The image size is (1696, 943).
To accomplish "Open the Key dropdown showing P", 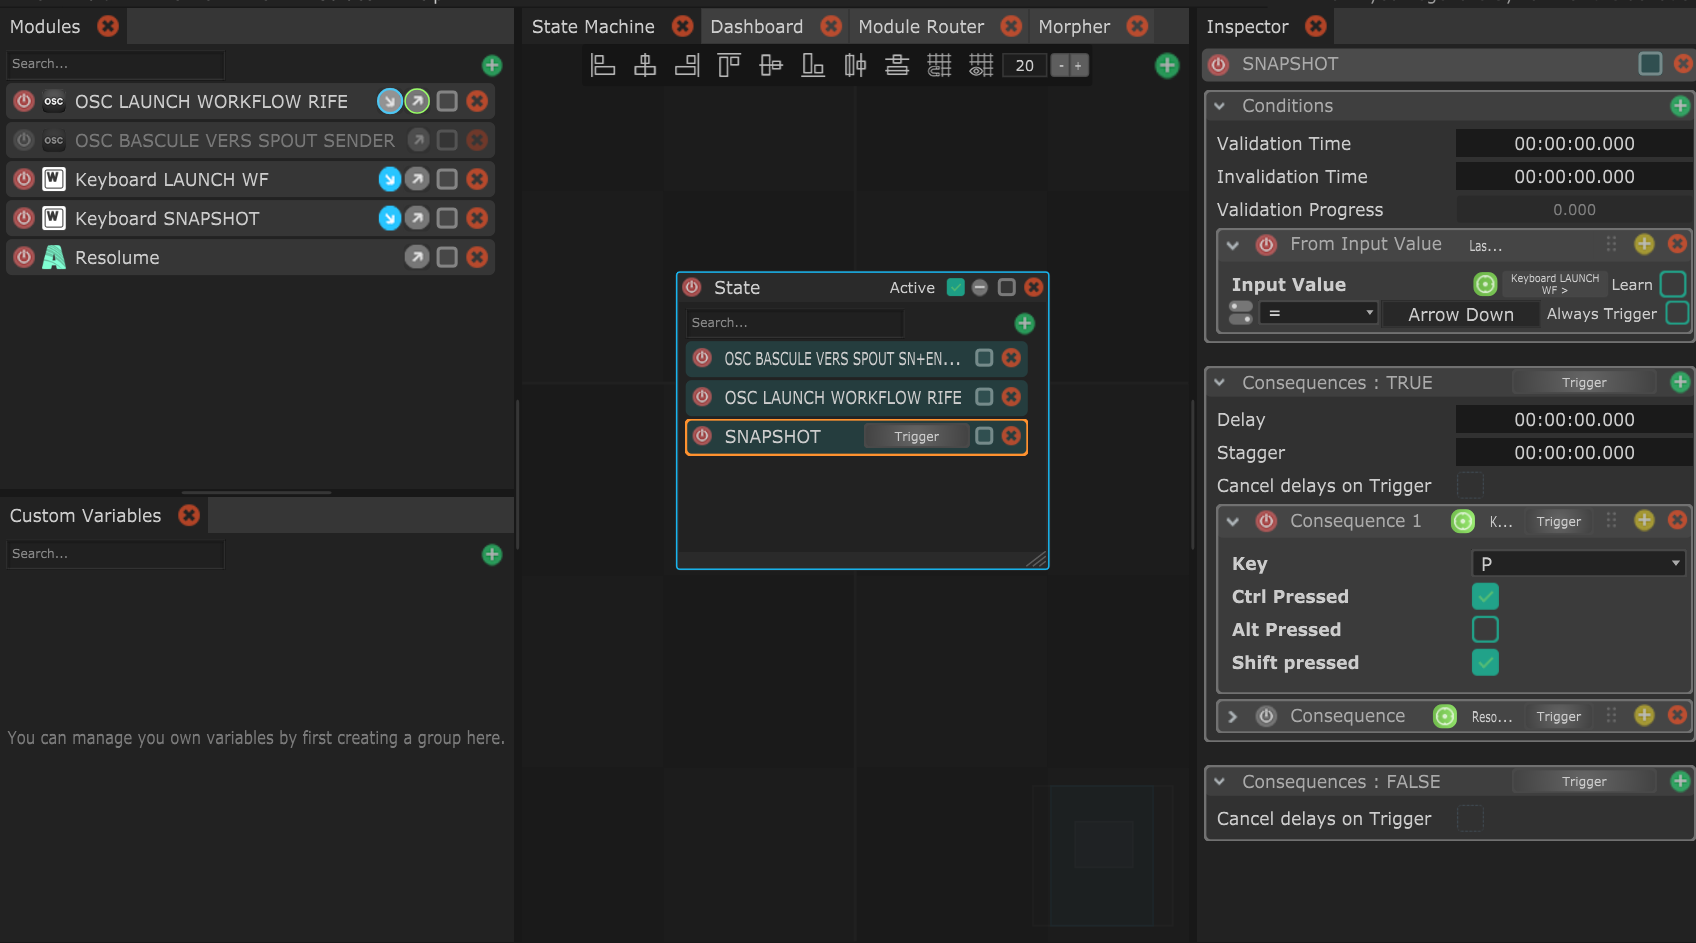I will [1578, 564].
